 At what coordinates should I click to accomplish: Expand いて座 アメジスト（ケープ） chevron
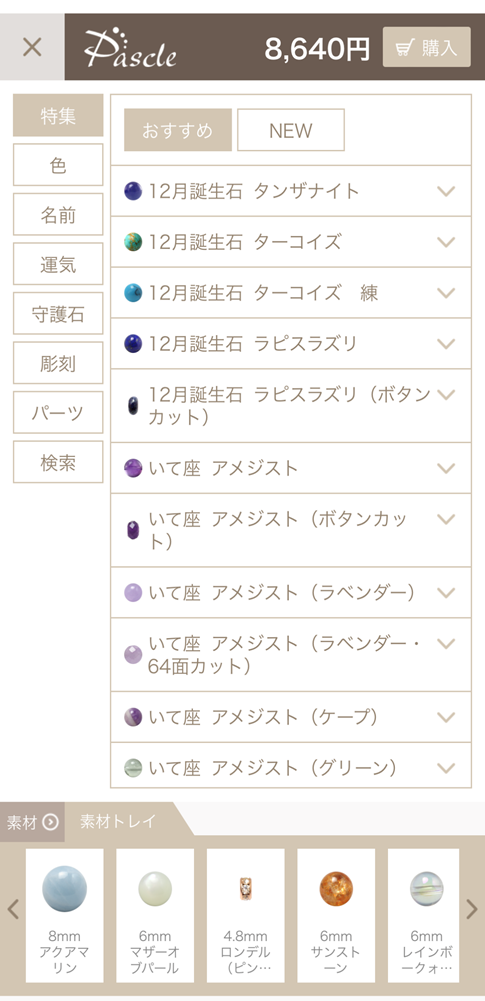(447, 717)
